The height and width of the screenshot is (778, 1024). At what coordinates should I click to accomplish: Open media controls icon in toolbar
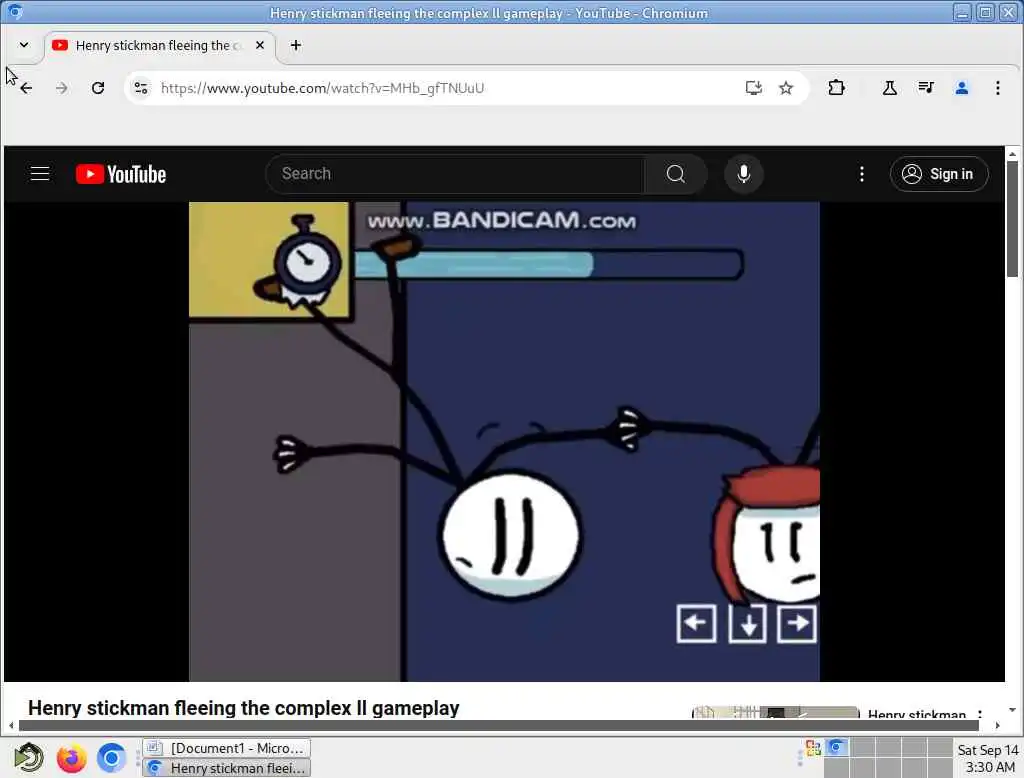[925, 88]
